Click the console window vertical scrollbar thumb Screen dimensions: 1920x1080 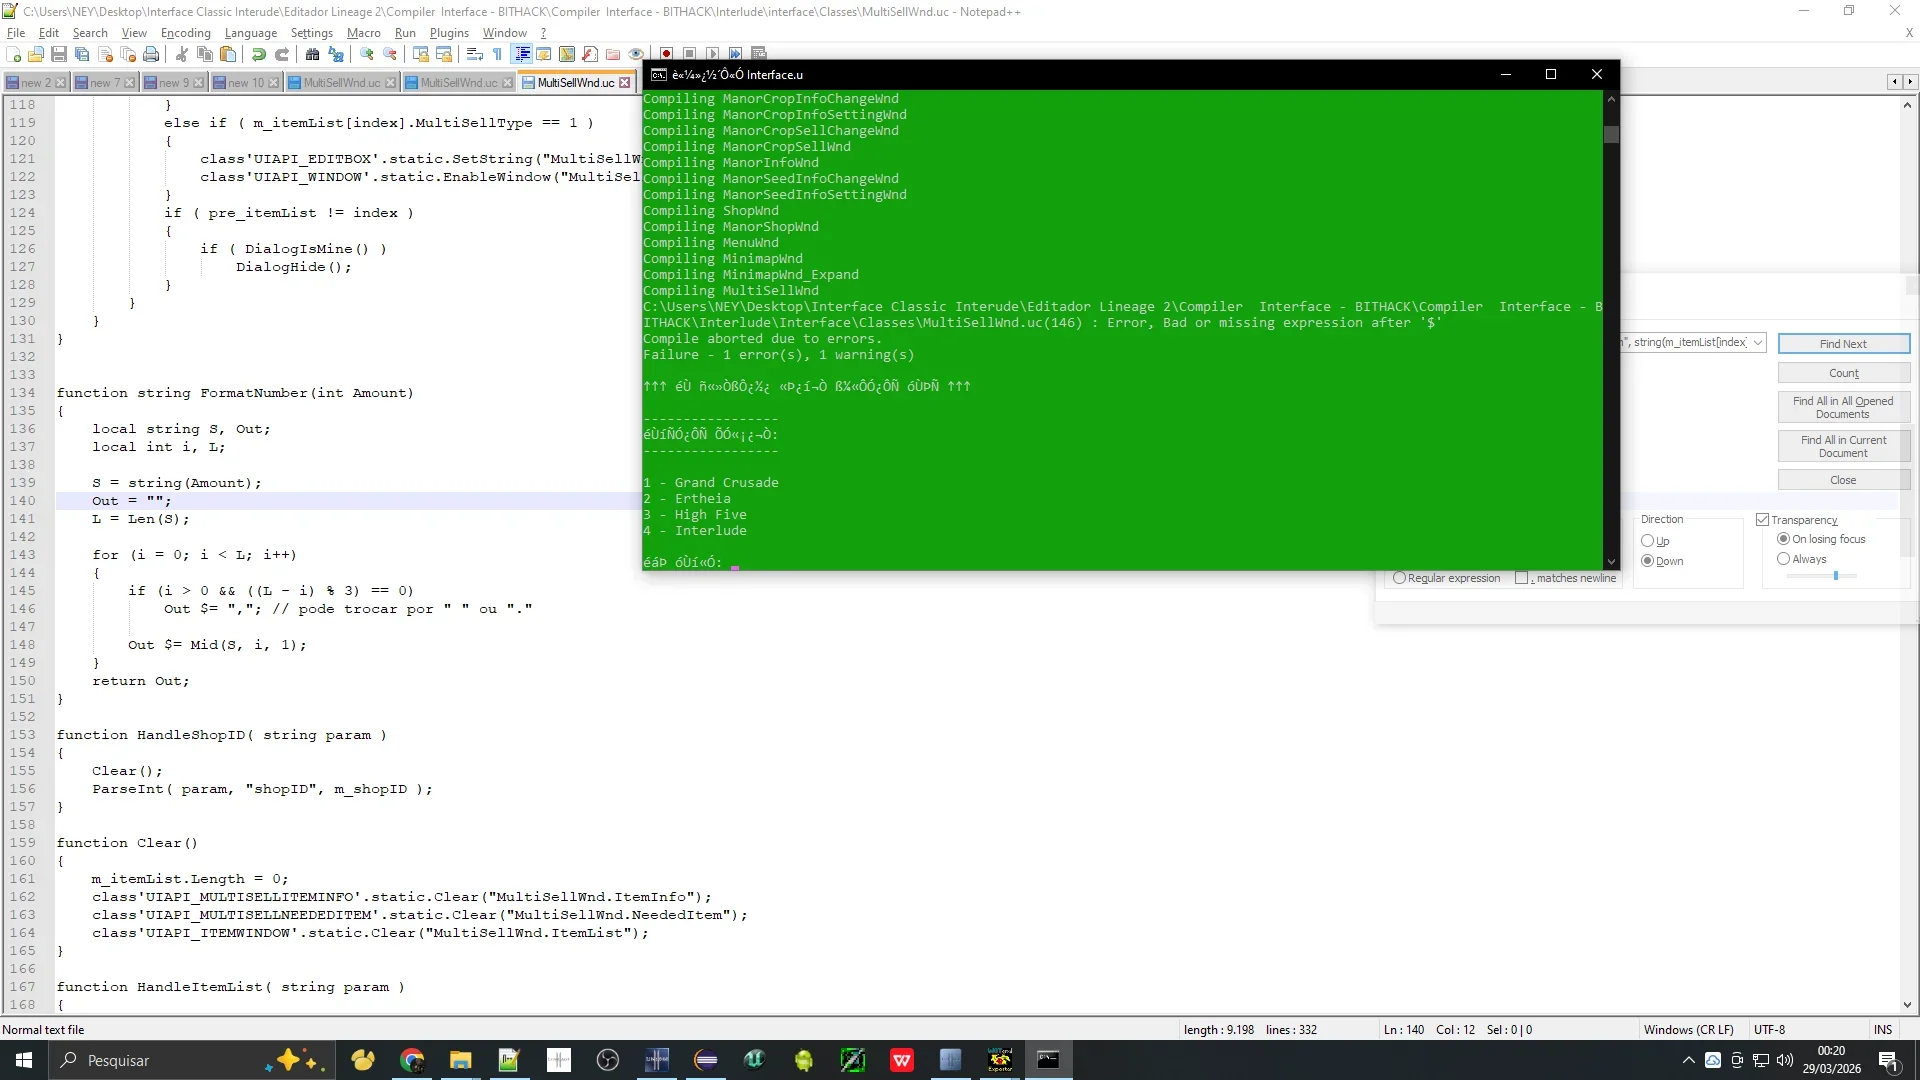(1611, 134)
